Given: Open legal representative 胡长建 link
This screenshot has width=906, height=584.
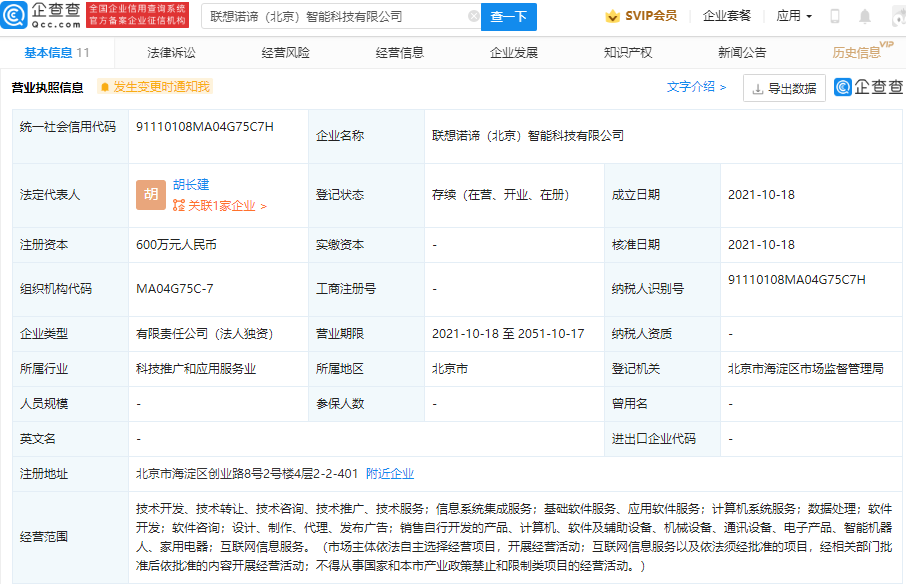Looking at the screenshot, I should [x=191, y=185].
